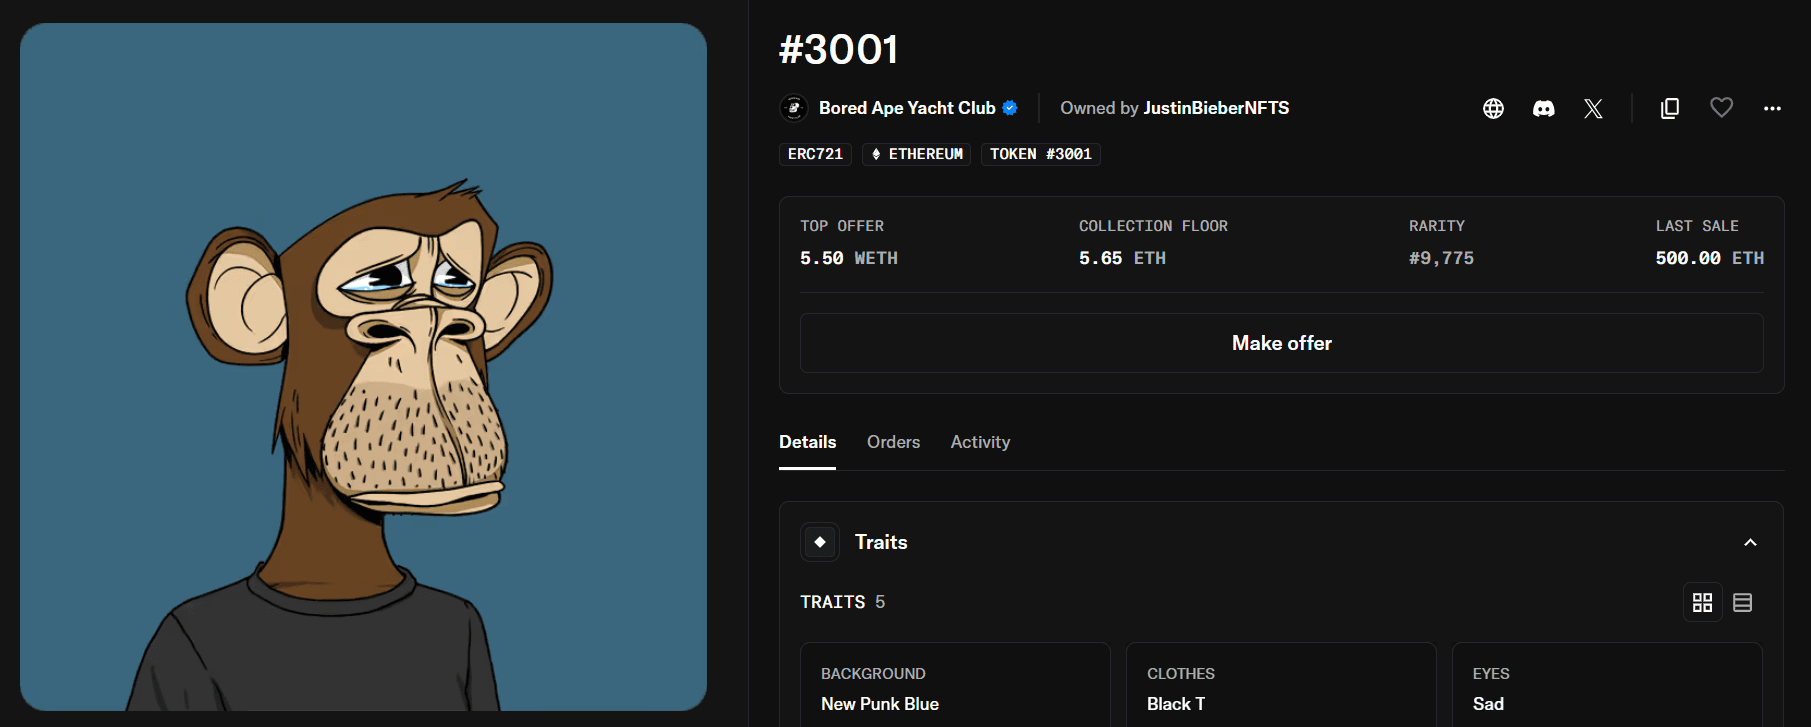Screen dimensions: 1811x727
Task: Click the Bored Ape Yacht Club avatar
Action: pyautogui.click(x=794, y=108)
